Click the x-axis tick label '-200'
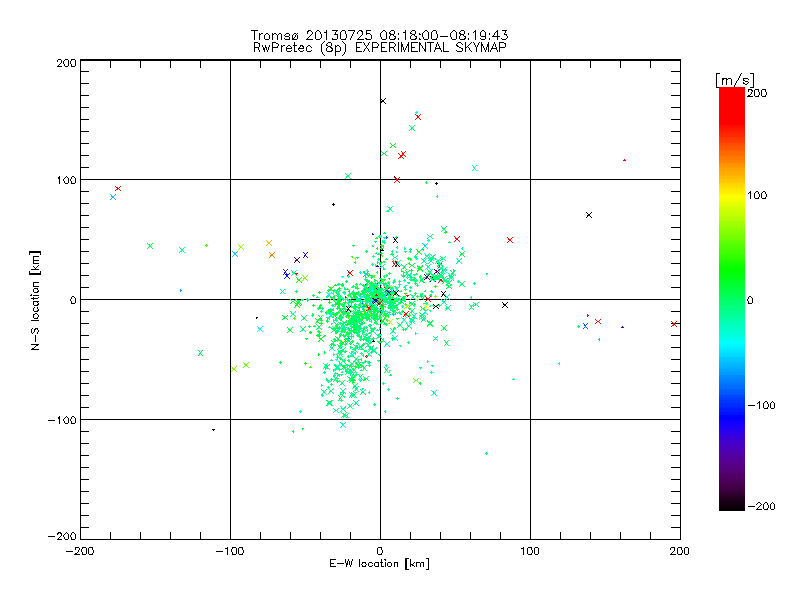The height and width of the screenshot is (600, 800). (x=80, y=551)
